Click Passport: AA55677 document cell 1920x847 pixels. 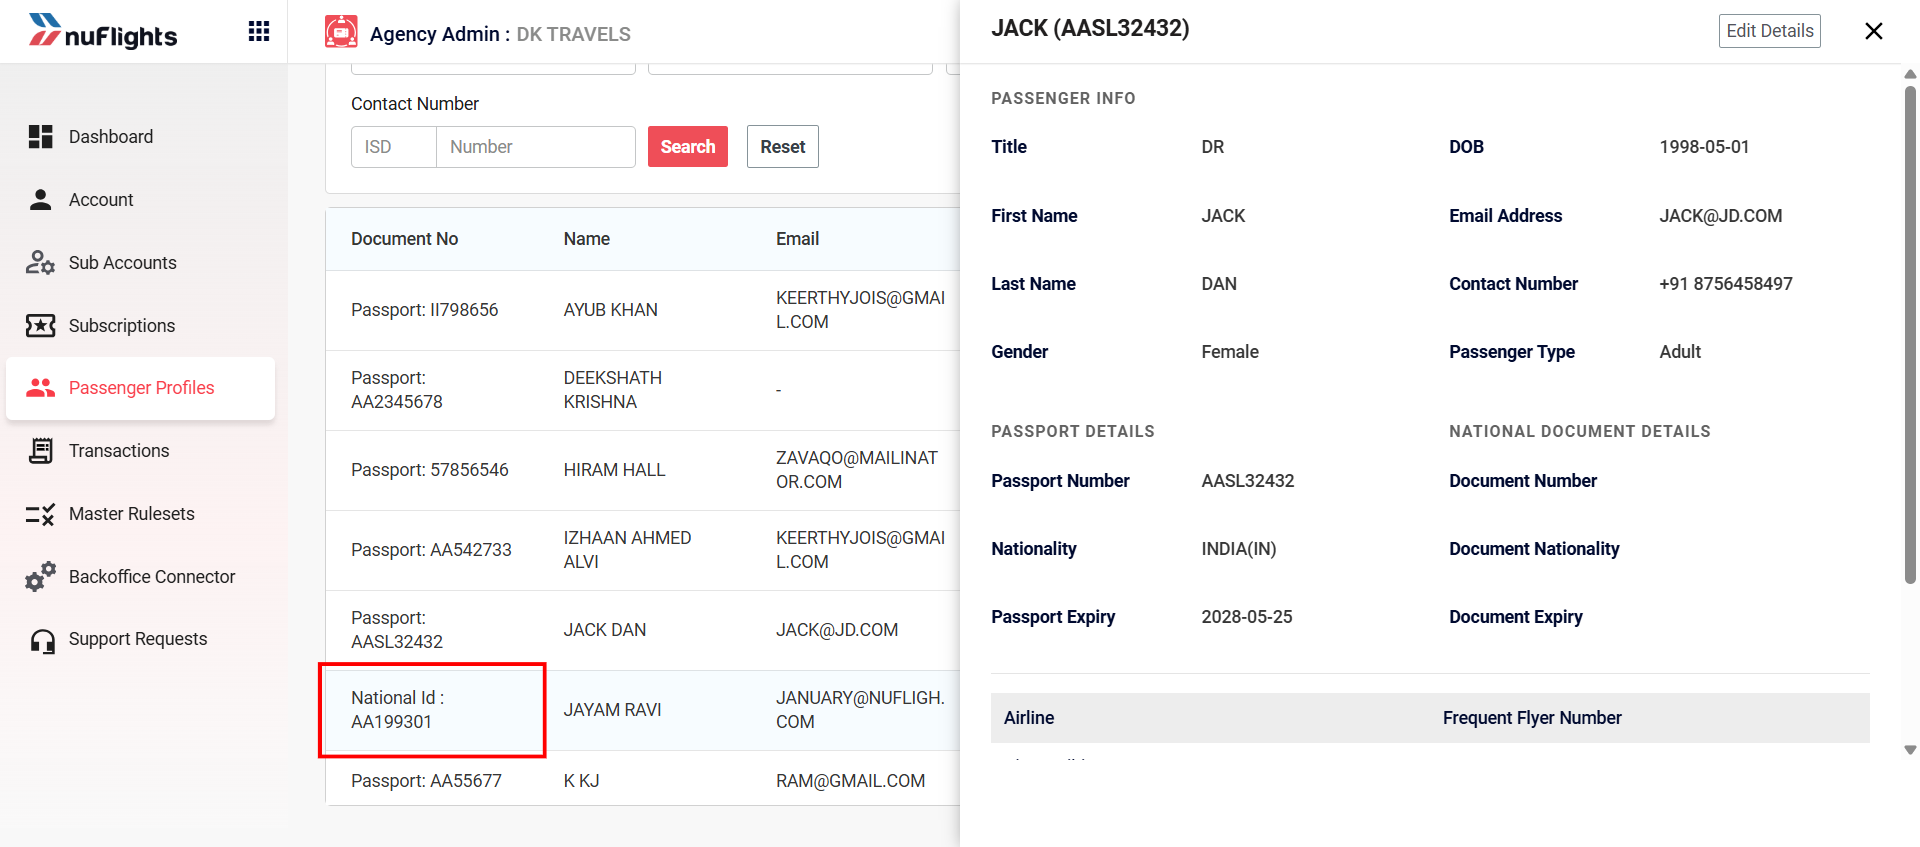pos(426,781)
